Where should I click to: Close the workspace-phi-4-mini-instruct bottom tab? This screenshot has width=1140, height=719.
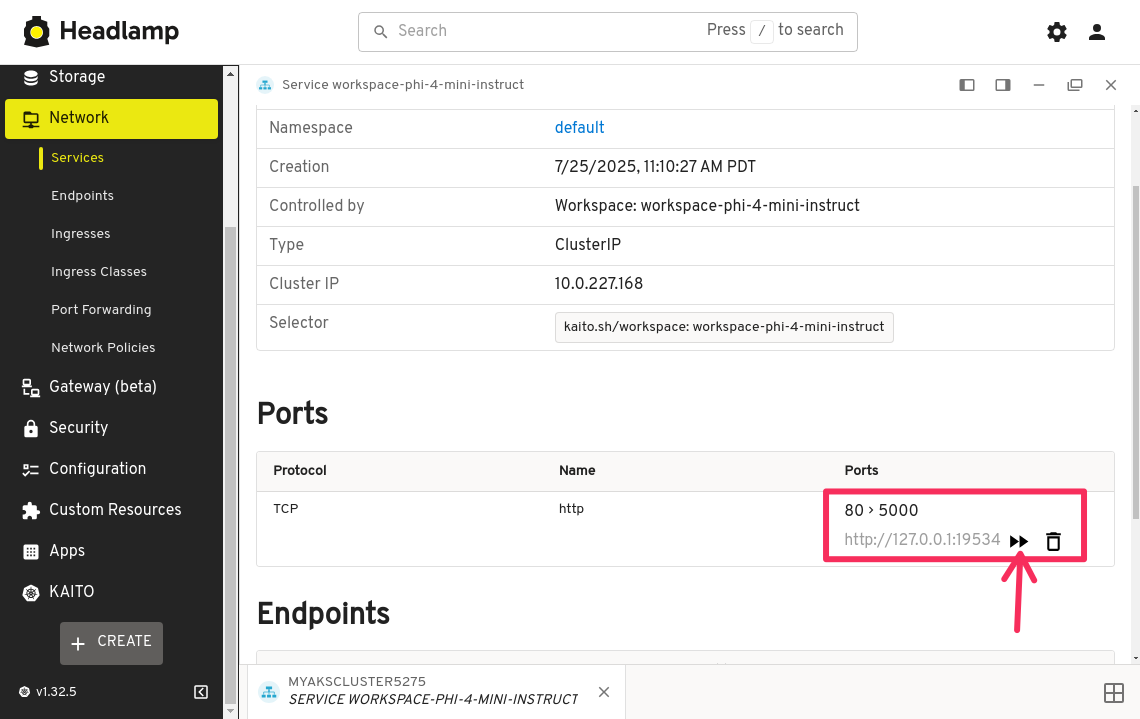point(604,692)
